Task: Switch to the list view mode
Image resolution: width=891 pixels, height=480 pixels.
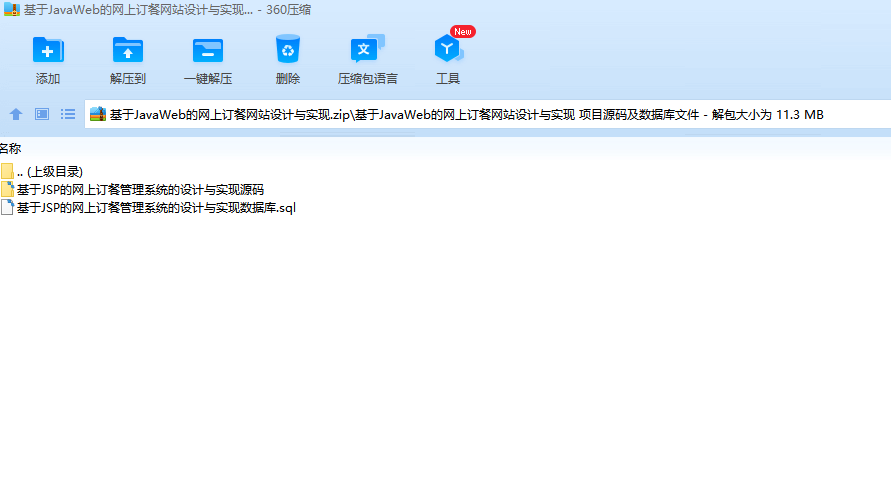Action: click(68, 114)
